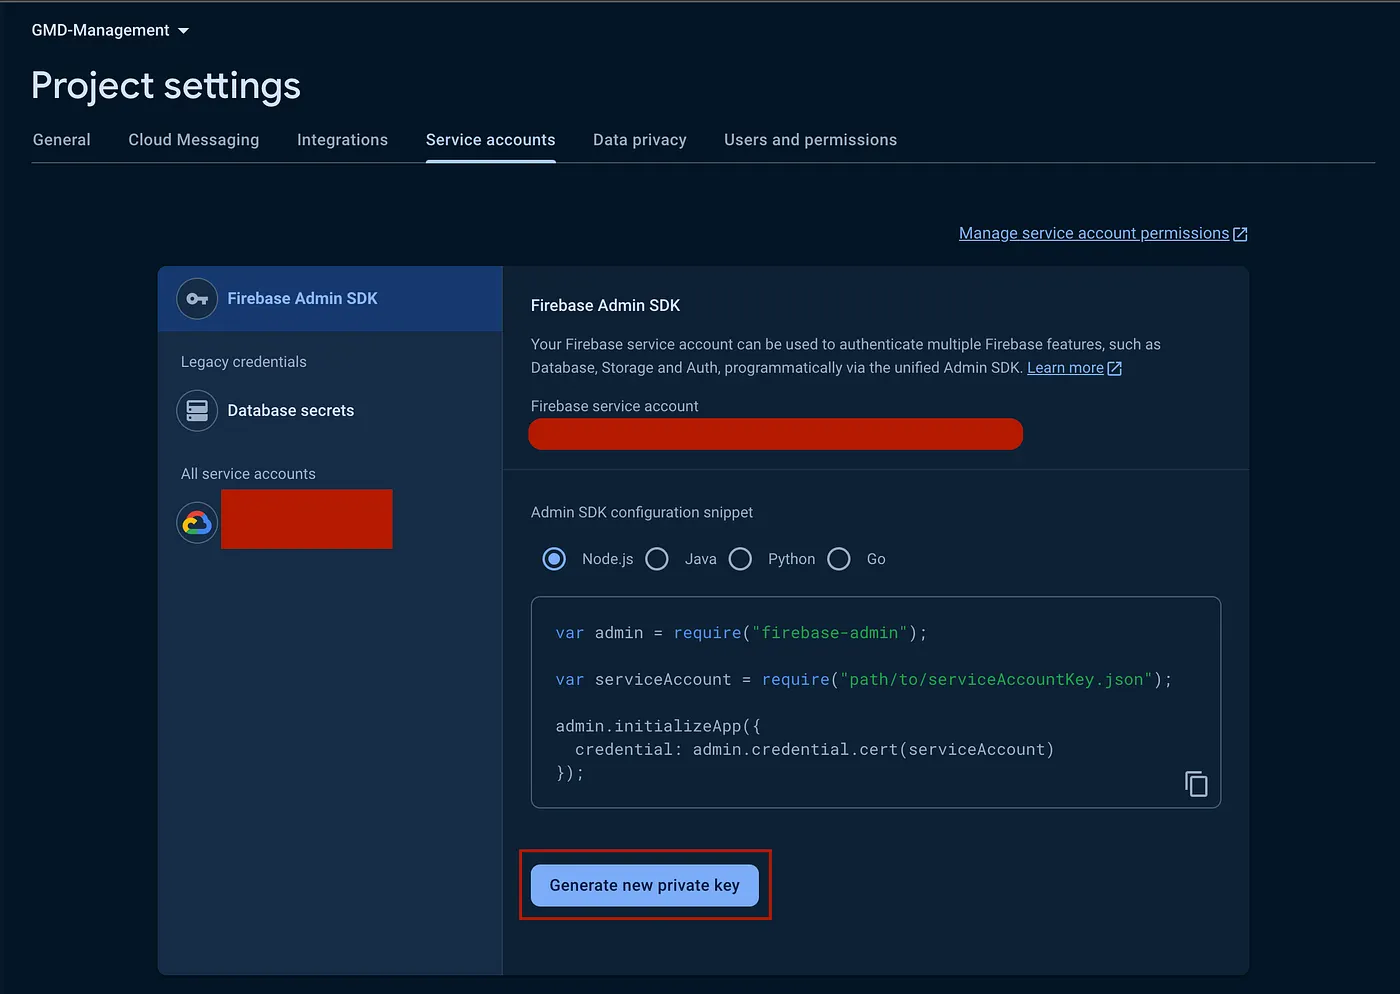Image resolution: width=1400 pixels, height=994 pixels.
Task: Click external link icon next to Learn more
Action: [1115, 369]
